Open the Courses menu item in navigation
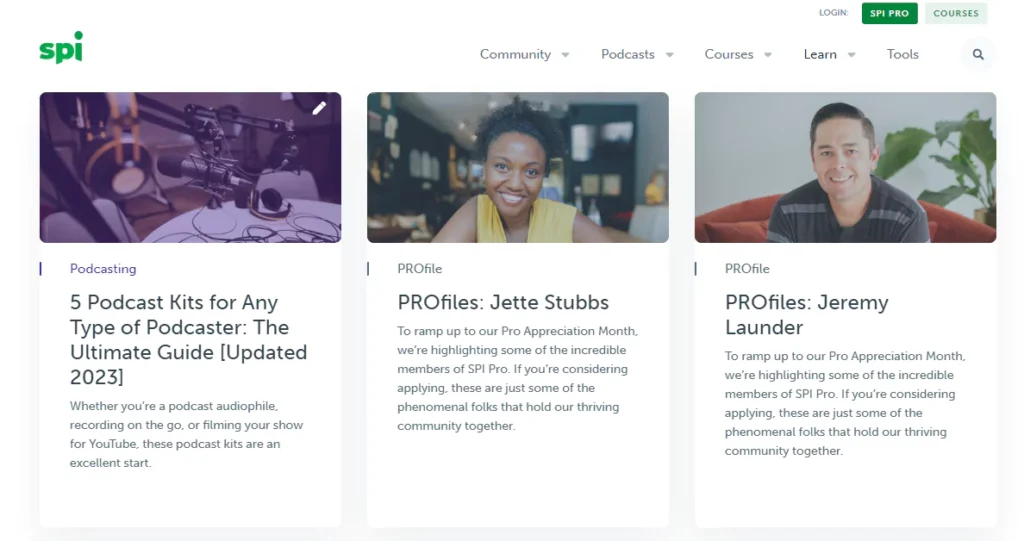Viewport: 1024px width, 541px height. tap(729, 54)
